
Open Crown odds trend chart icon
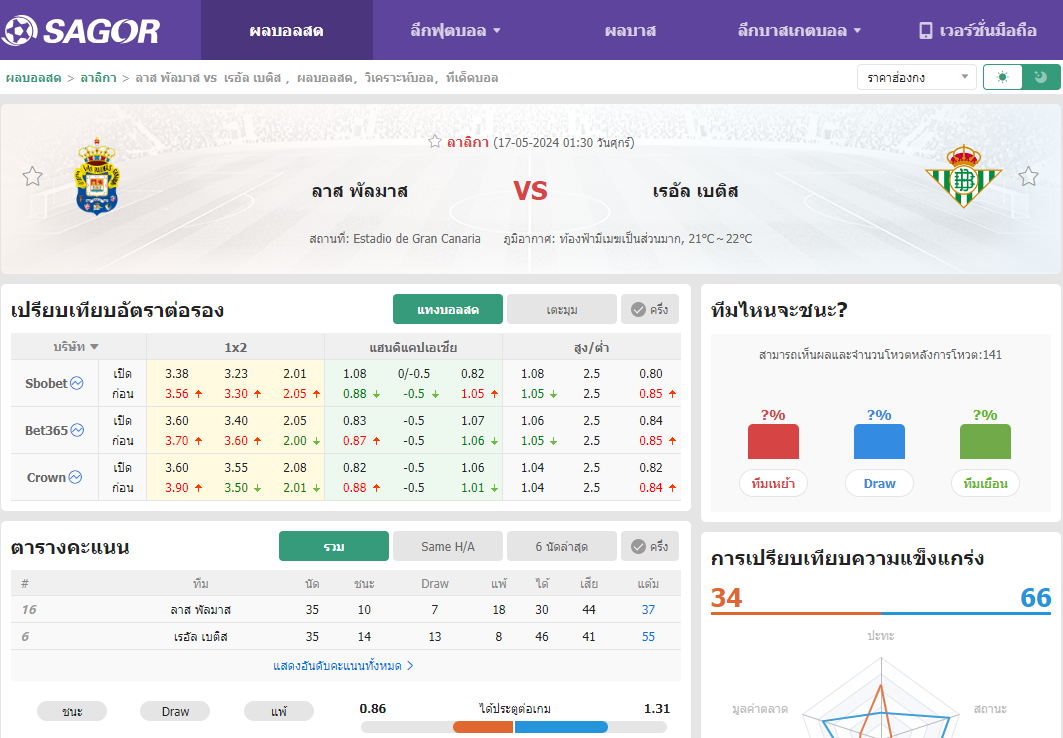point(75,477)
